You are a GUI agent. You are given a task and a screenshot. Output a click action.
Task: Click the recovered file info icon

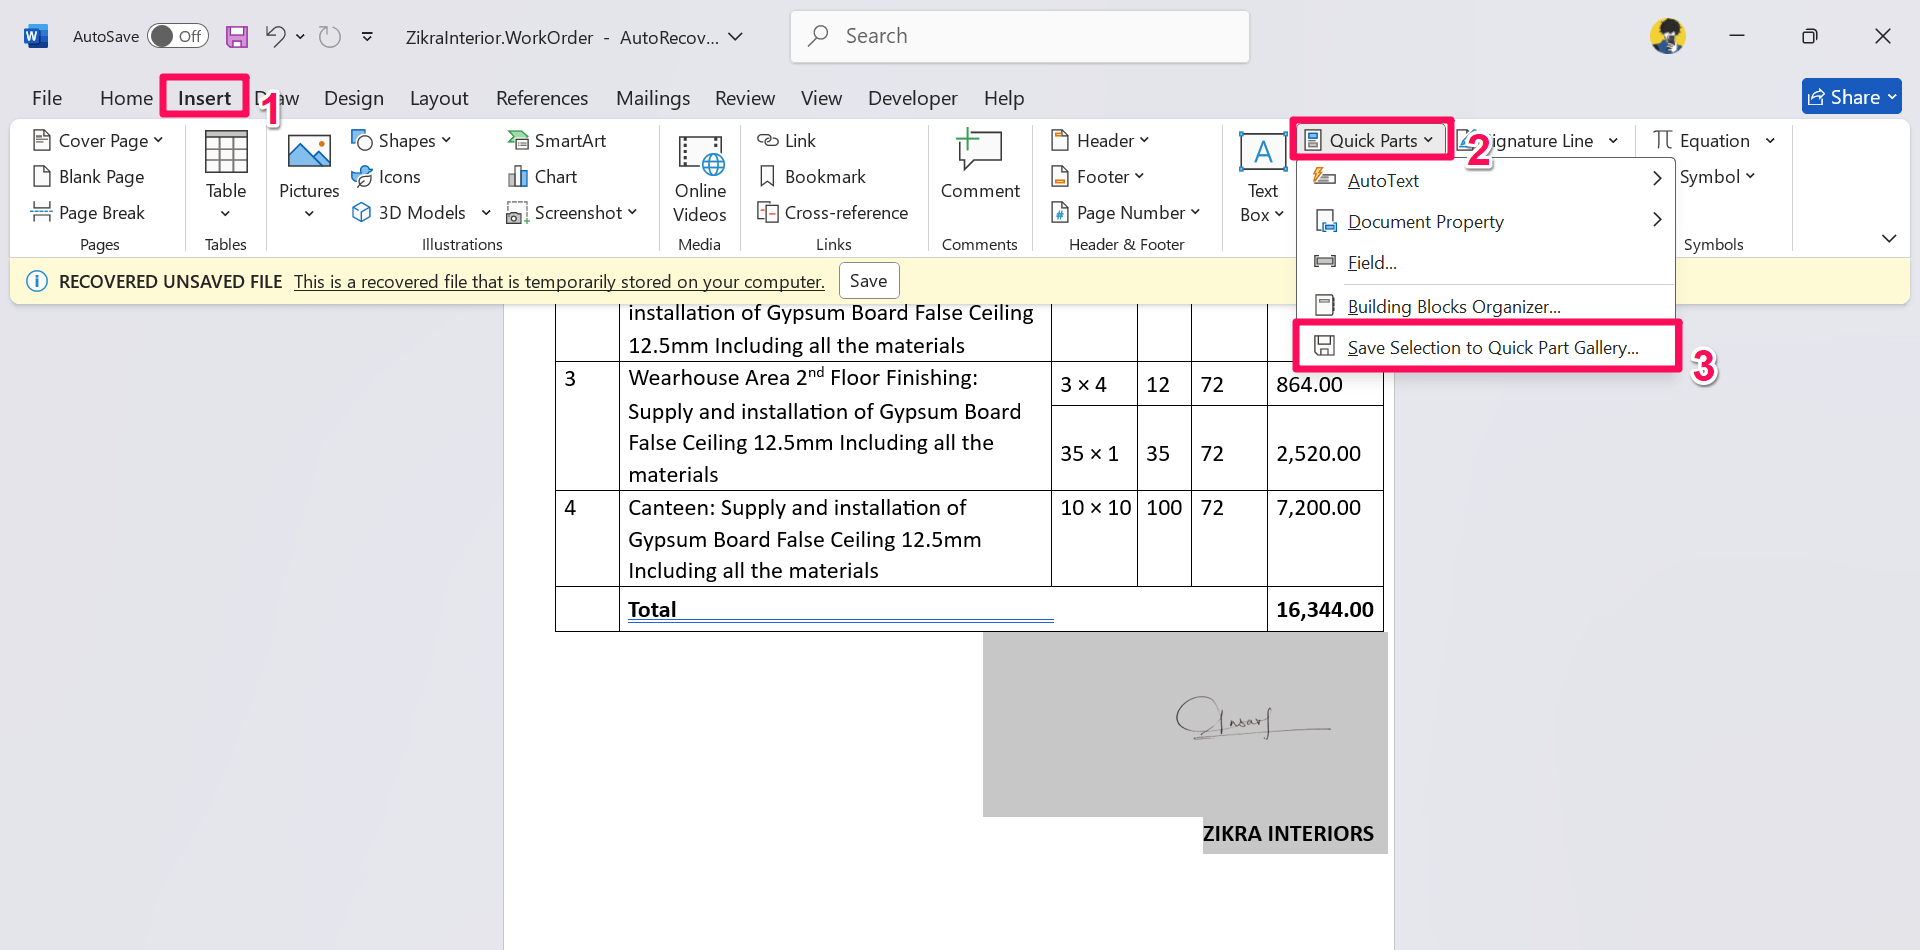click(x=37, y=281)
